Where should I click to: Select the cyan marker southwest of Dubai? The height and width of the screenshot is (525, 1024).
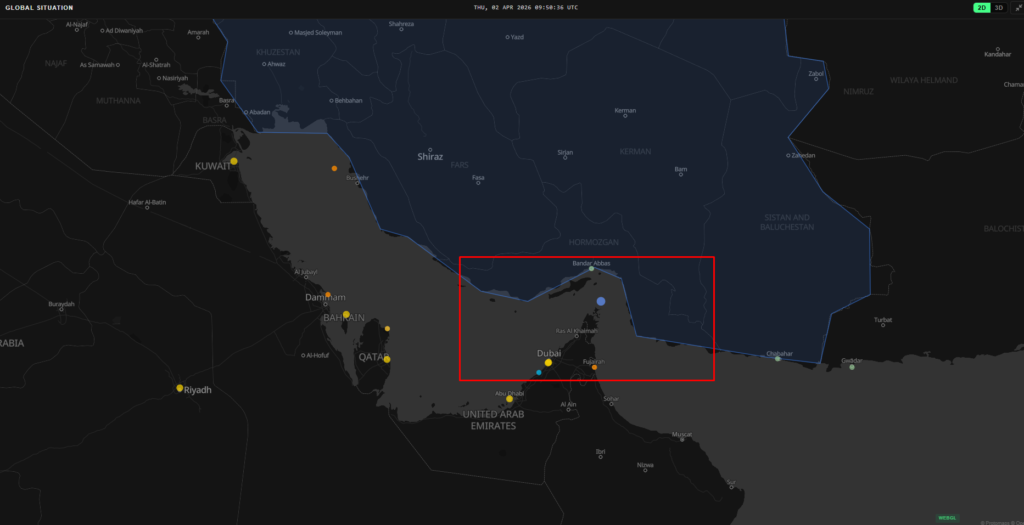pos(539,372)
